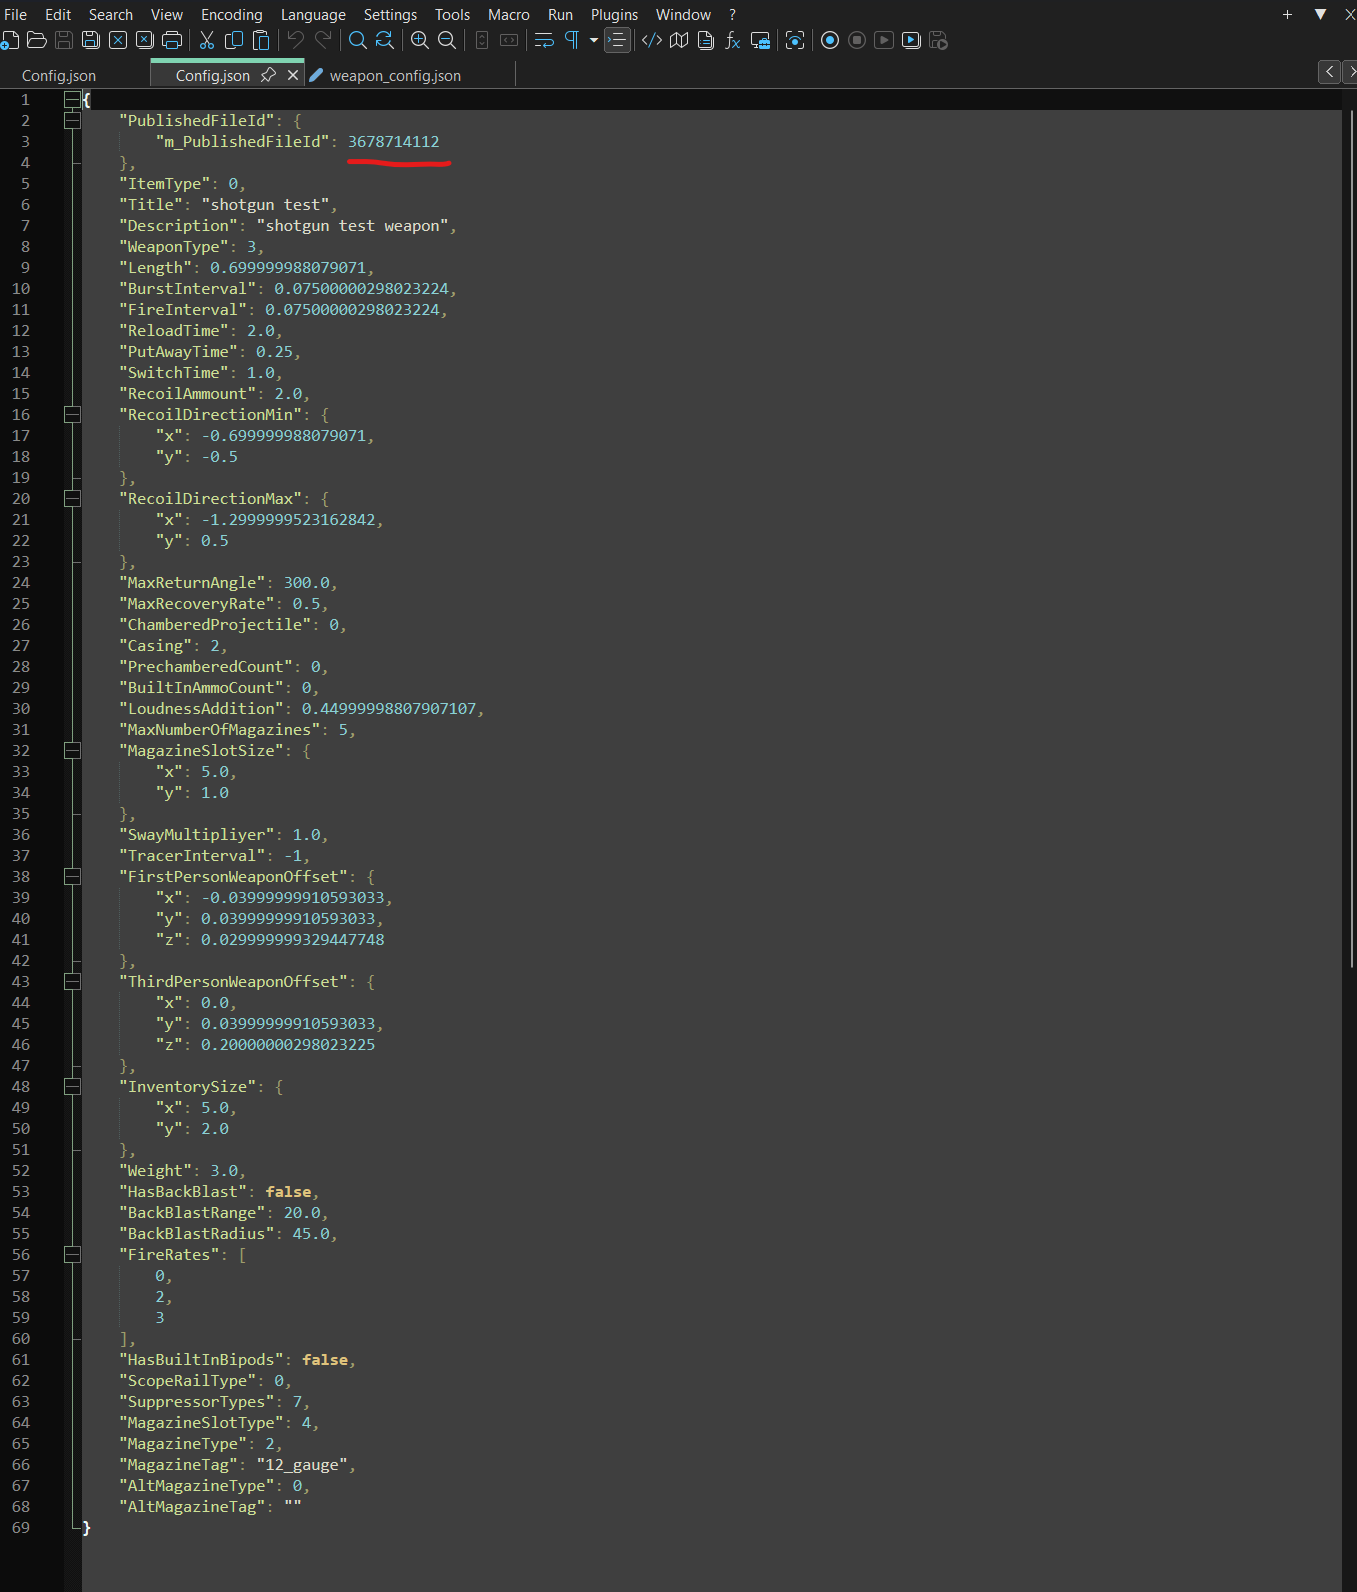Switch to the weapon_config.json tab
Viewport: 1357px width, 1592px height.
(395, 75)
